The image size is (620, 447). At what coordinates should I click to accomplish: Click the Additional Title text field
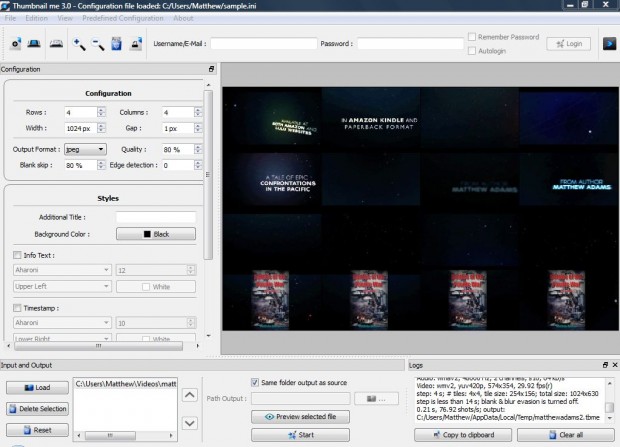coord(156,217)
